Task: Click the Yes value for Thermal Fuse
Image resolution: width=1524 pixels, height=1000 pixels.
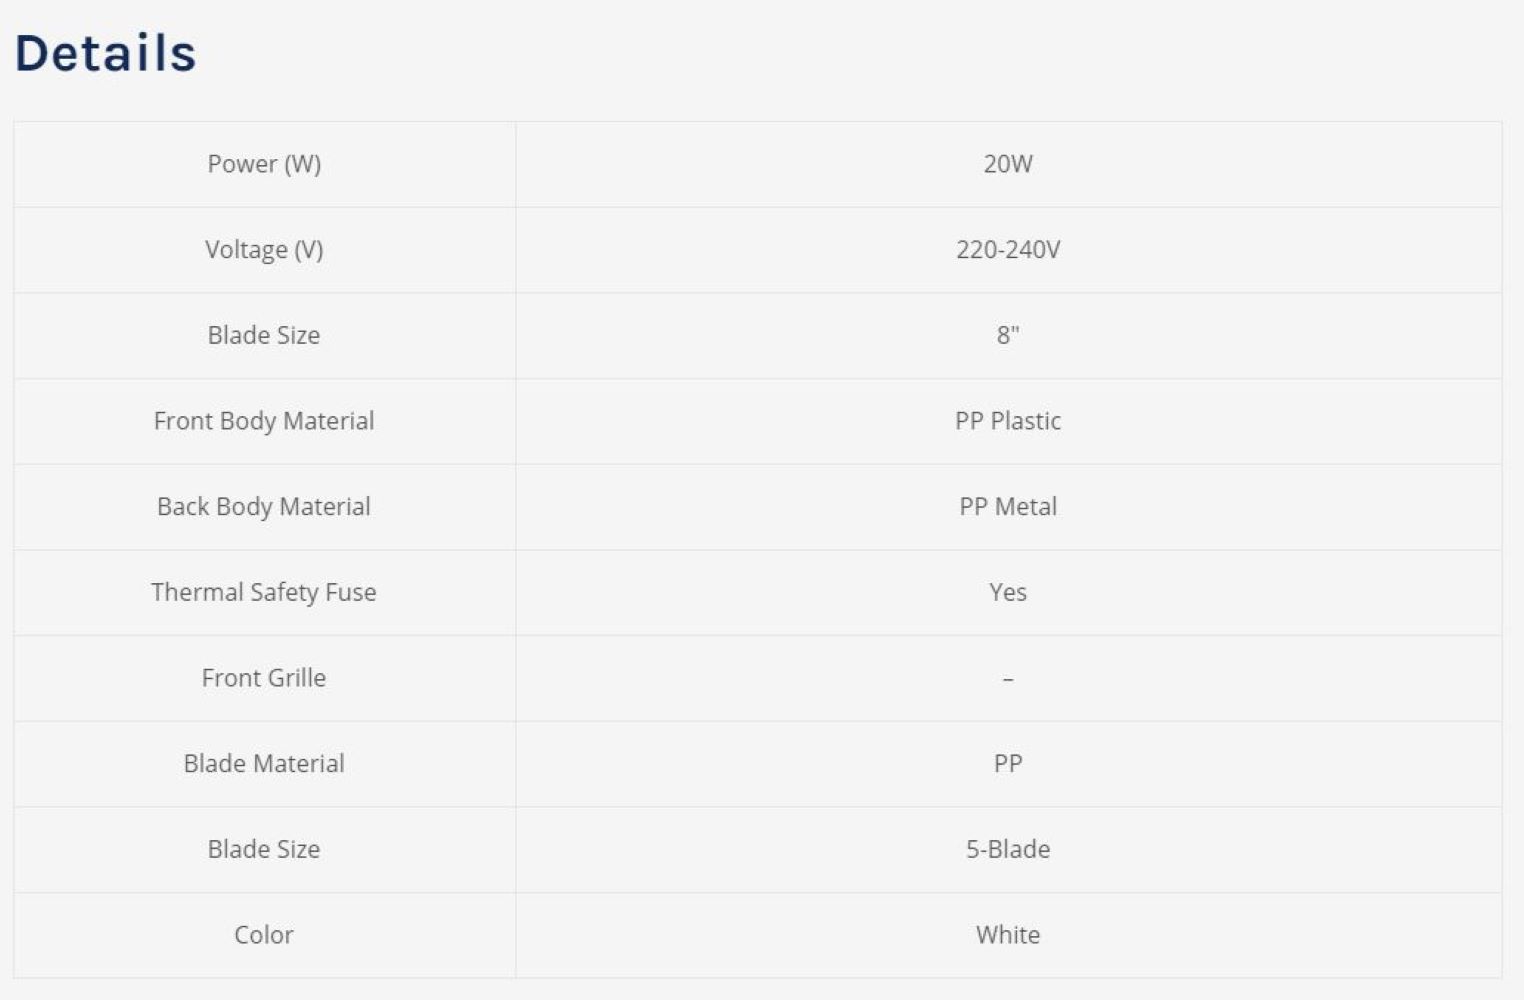Action: tap(1008, 592)
